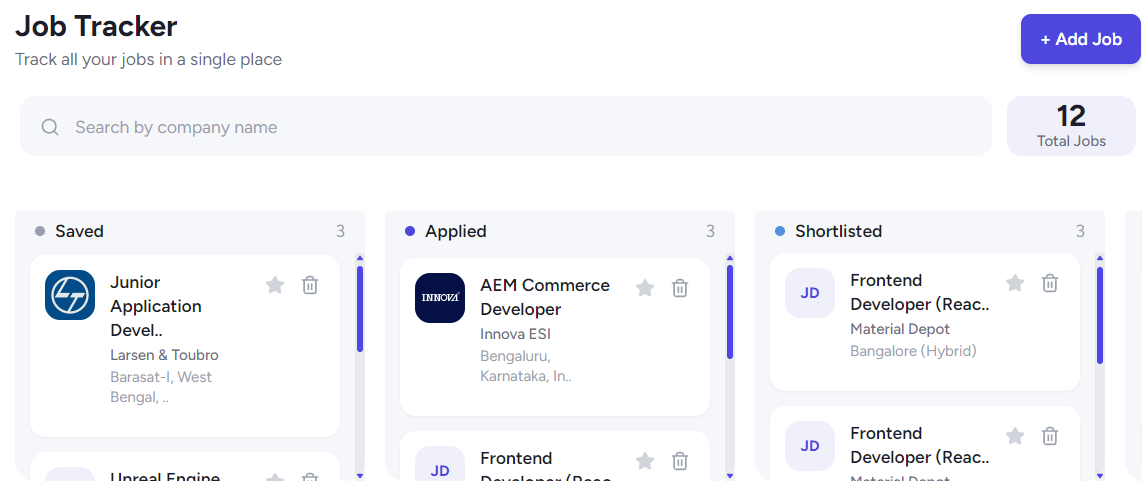This screenshot has height=484, width=1142.
Task: Click Shortlisted column scrollbar thumb
Action: [1100, 315]
